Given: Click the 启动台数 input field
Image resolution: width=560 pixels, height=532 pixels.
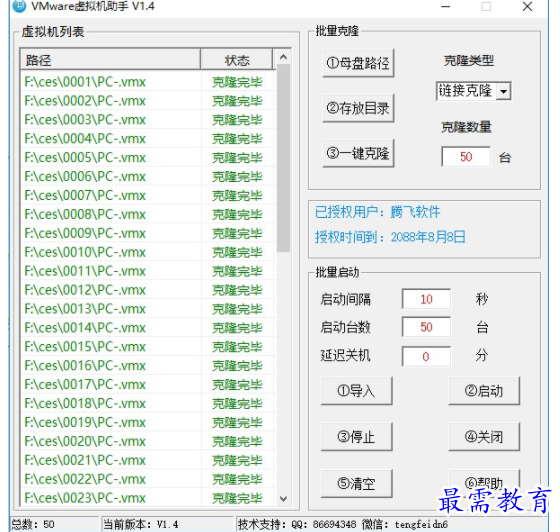Looking at the screenshot, I should tap(426, 327).
